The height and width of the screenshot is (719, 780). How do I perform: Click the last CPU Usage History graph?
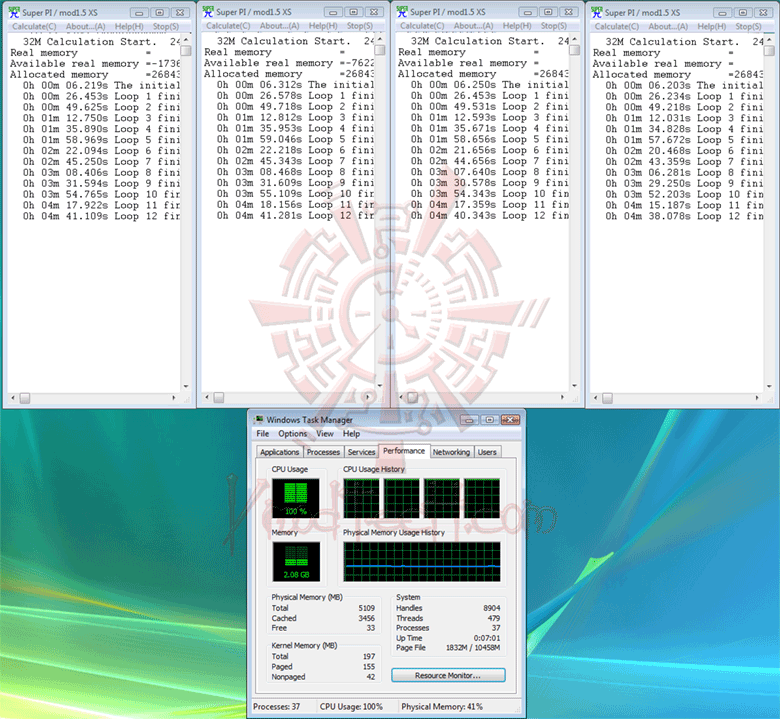point(482,499)
